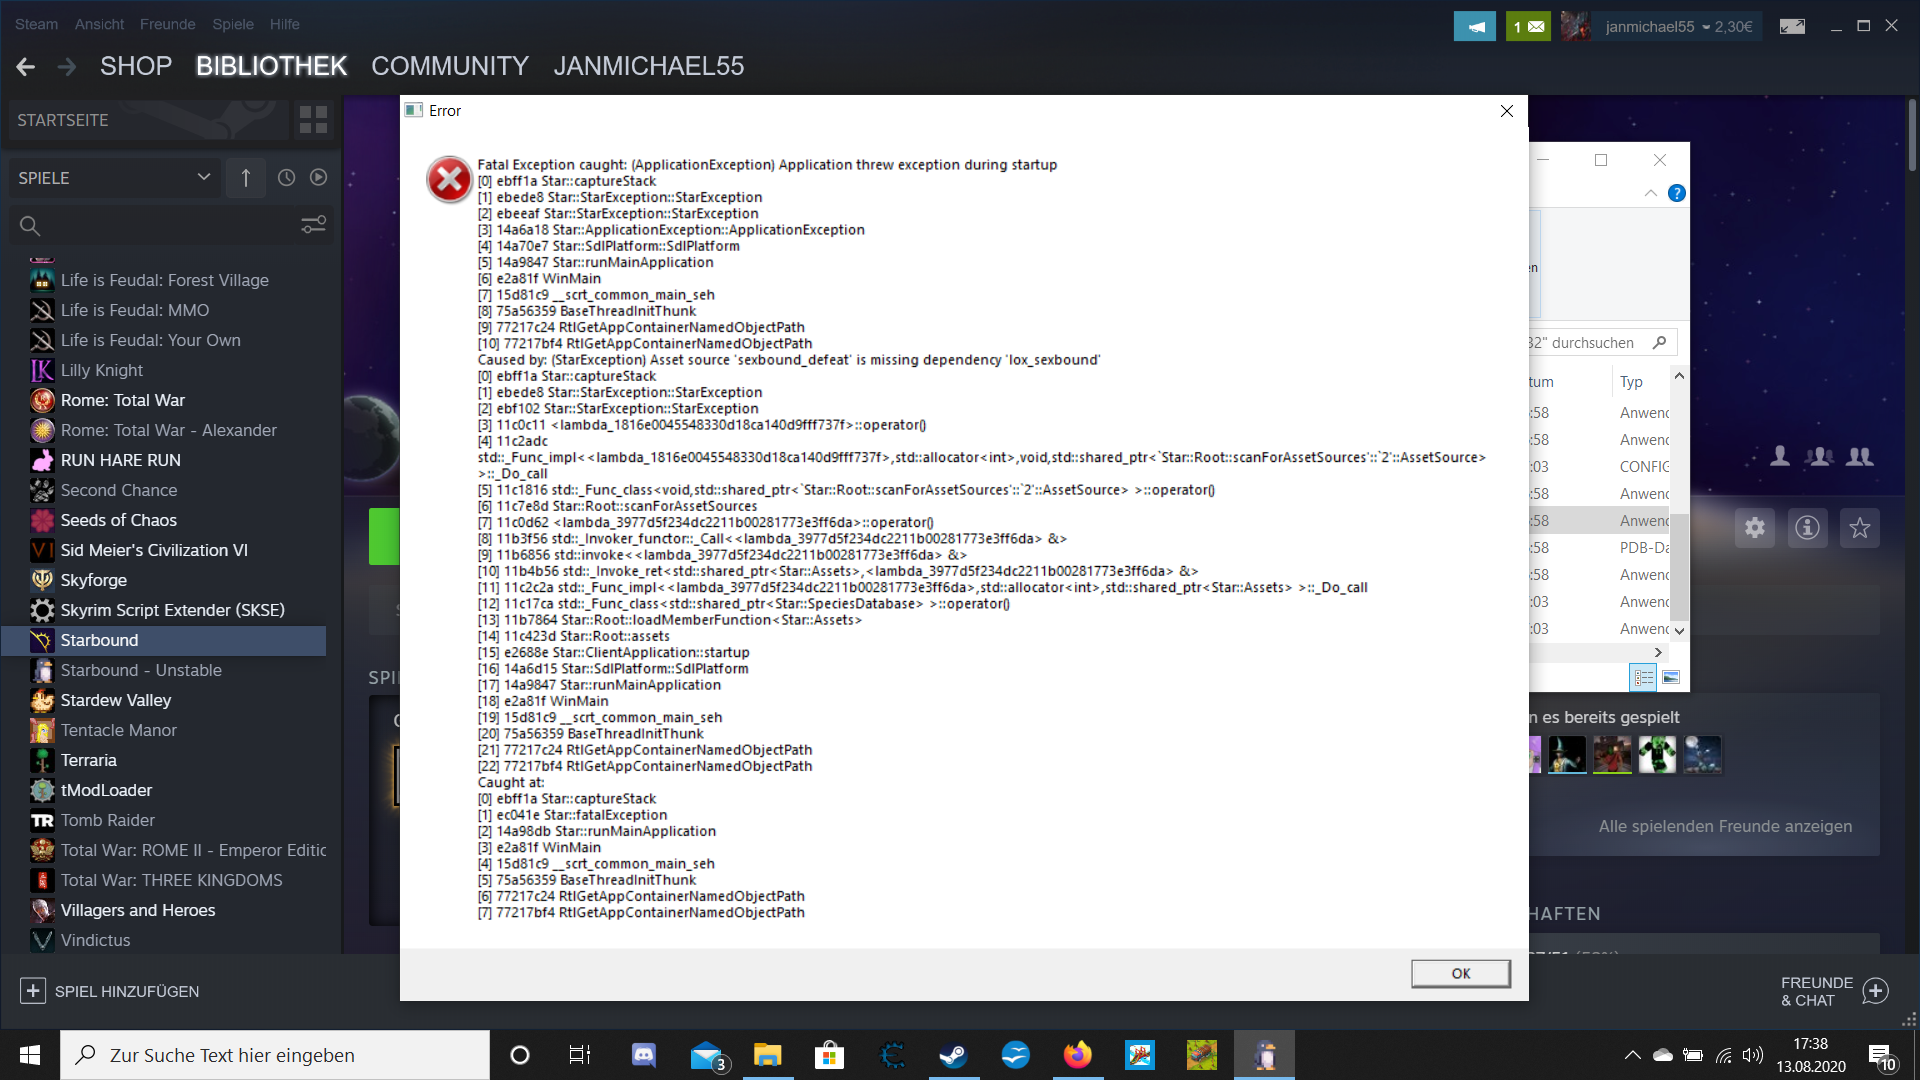Open Microsoft Store from the taskbar
The width and height of the screenshot is (1920, 1080).
829,1055
